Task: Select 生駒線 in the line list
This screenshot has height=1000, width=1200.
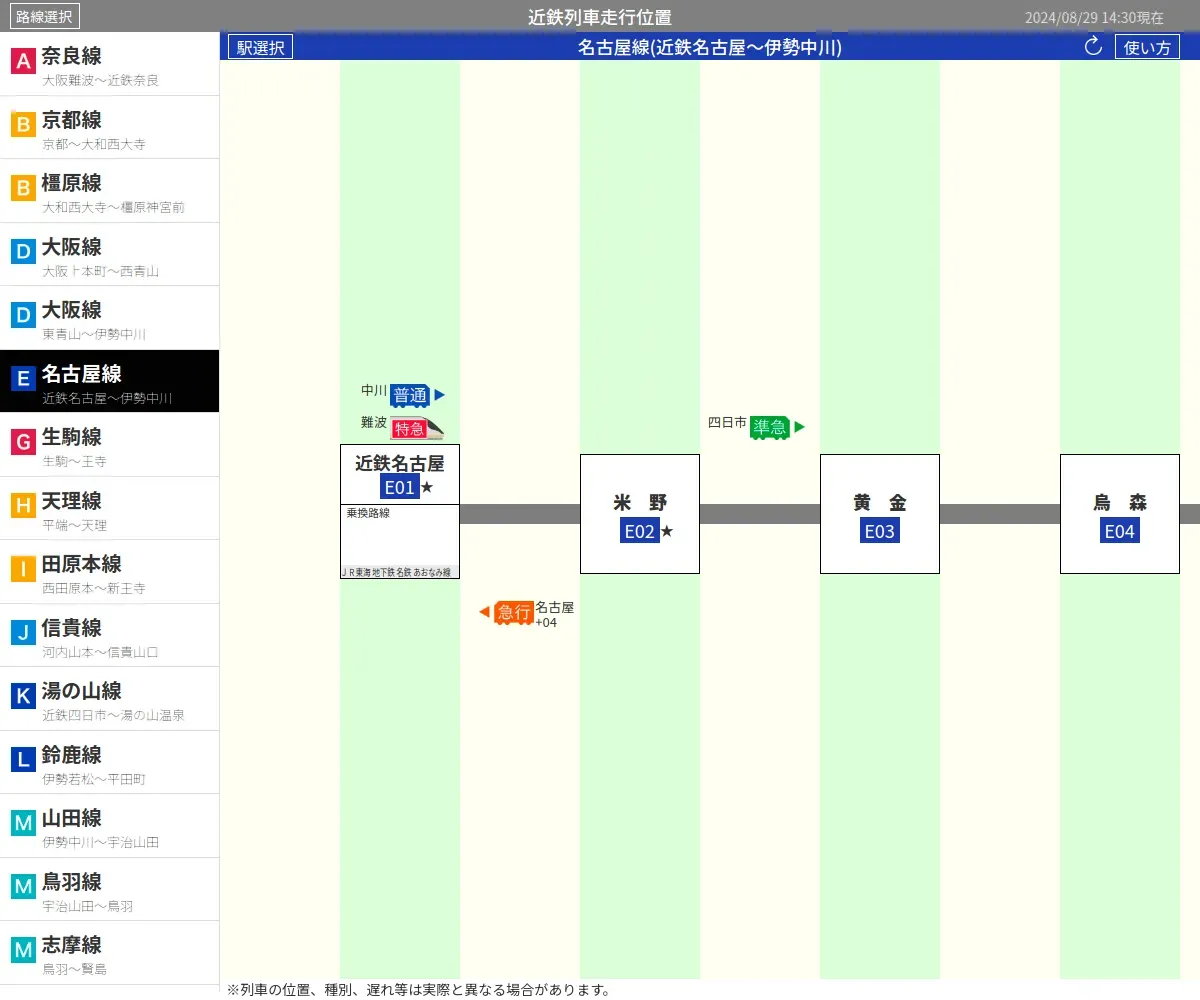Action: [109, 445]
